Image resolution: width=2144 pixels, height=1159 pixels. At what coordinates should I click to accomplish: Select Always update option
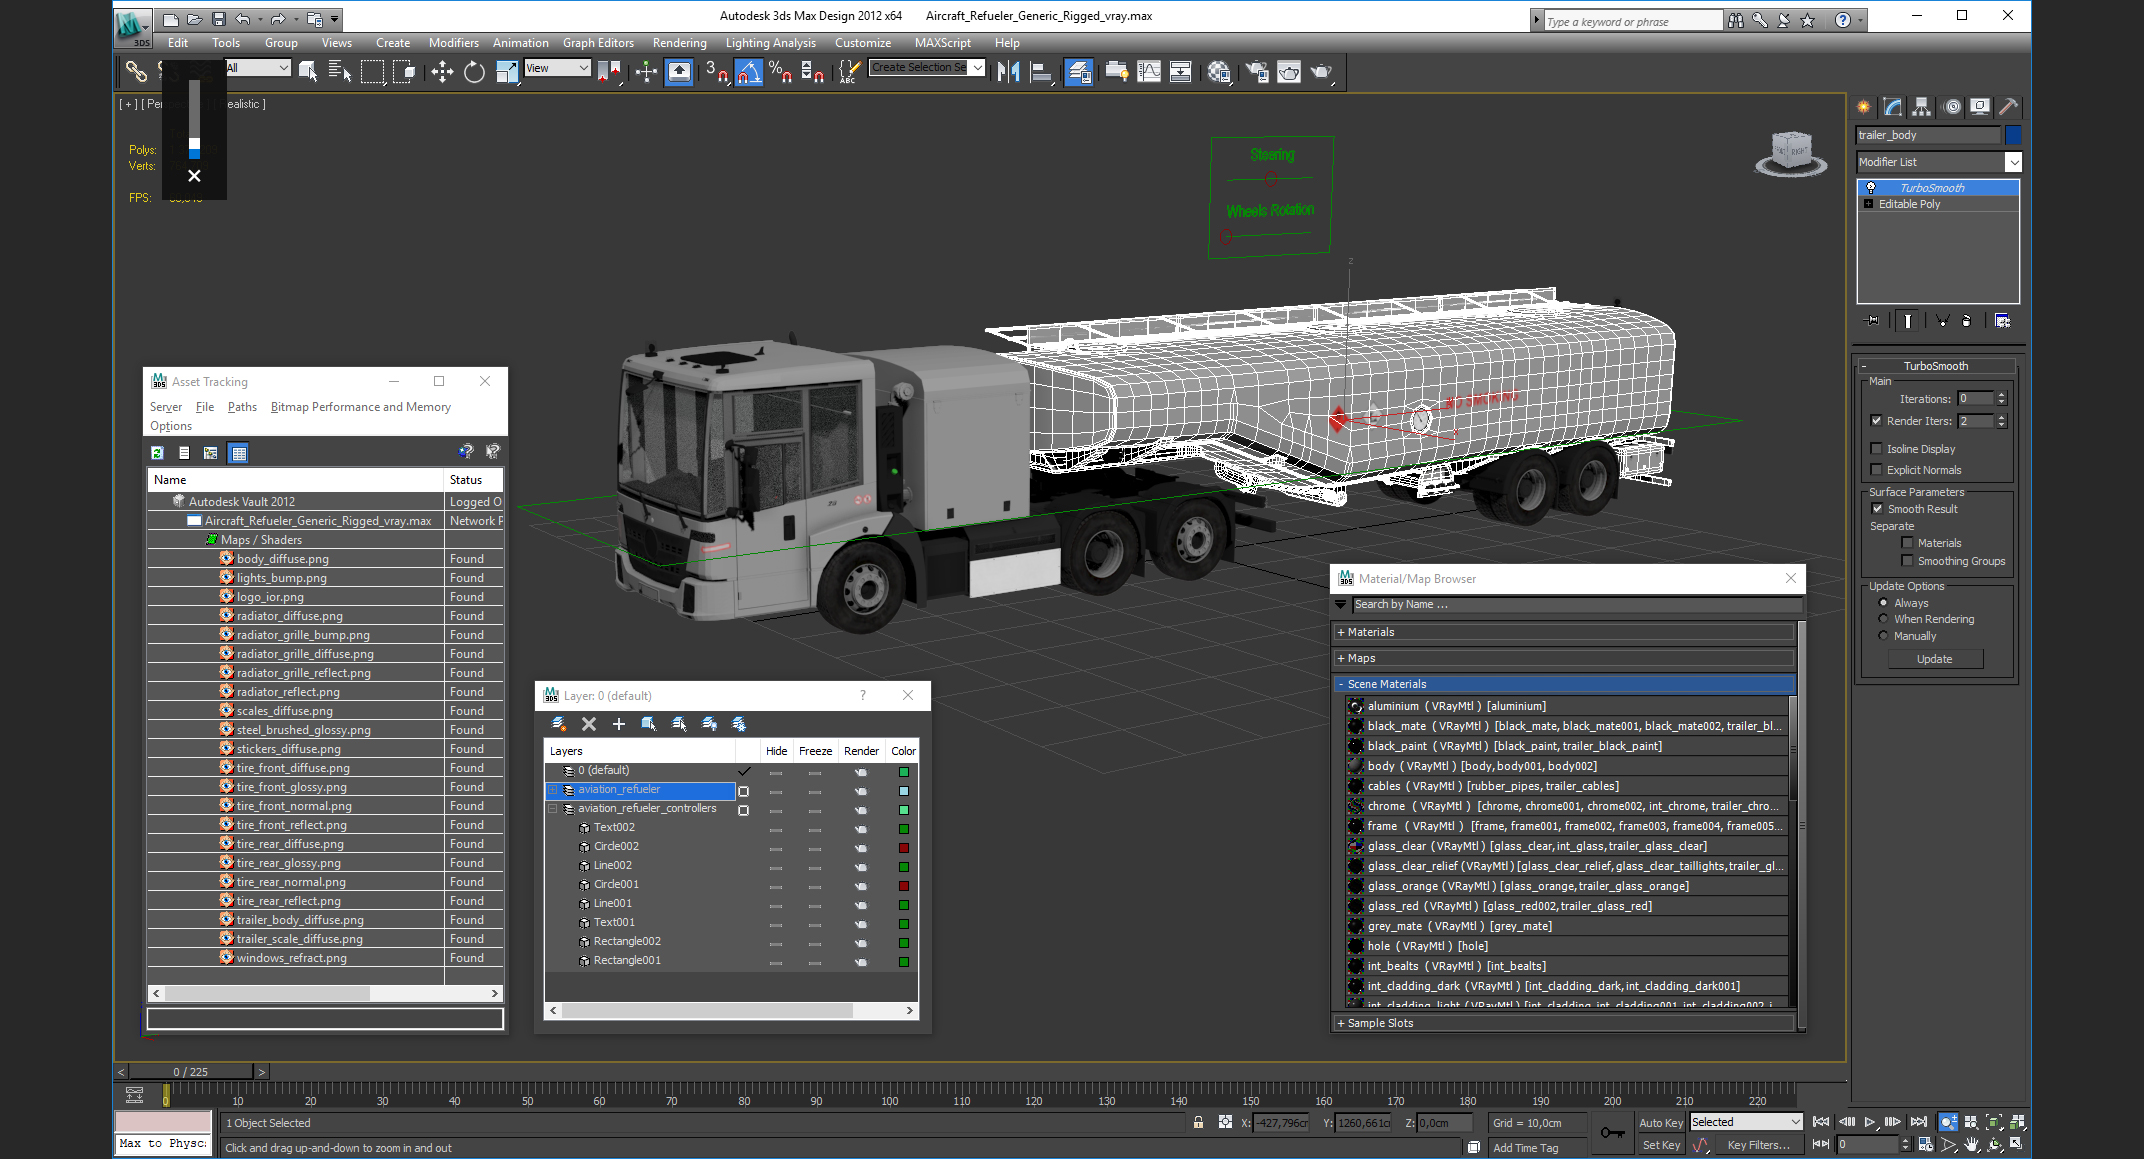coord(1884,603)
